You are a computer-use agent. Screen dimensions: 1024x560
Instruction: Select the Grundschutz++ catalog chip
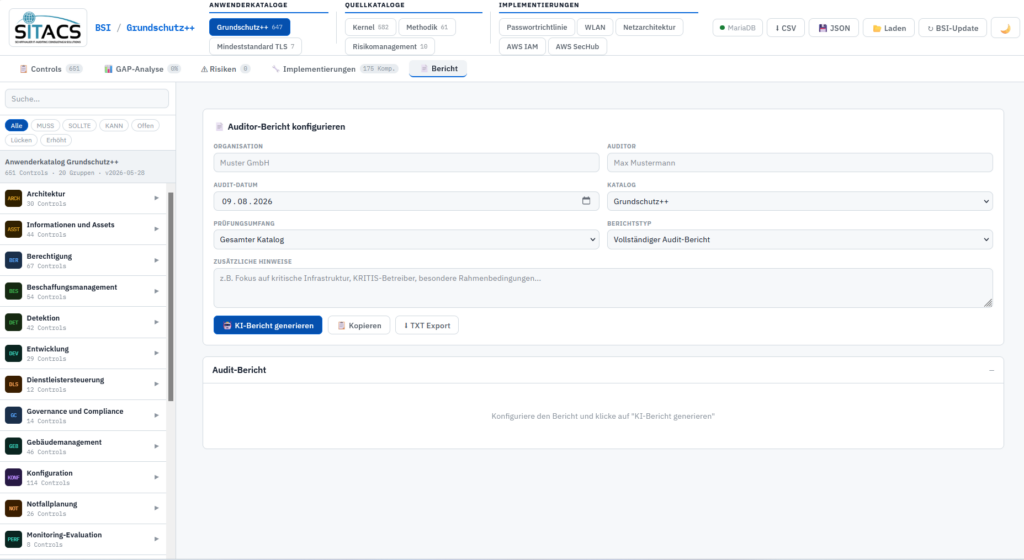249,27
